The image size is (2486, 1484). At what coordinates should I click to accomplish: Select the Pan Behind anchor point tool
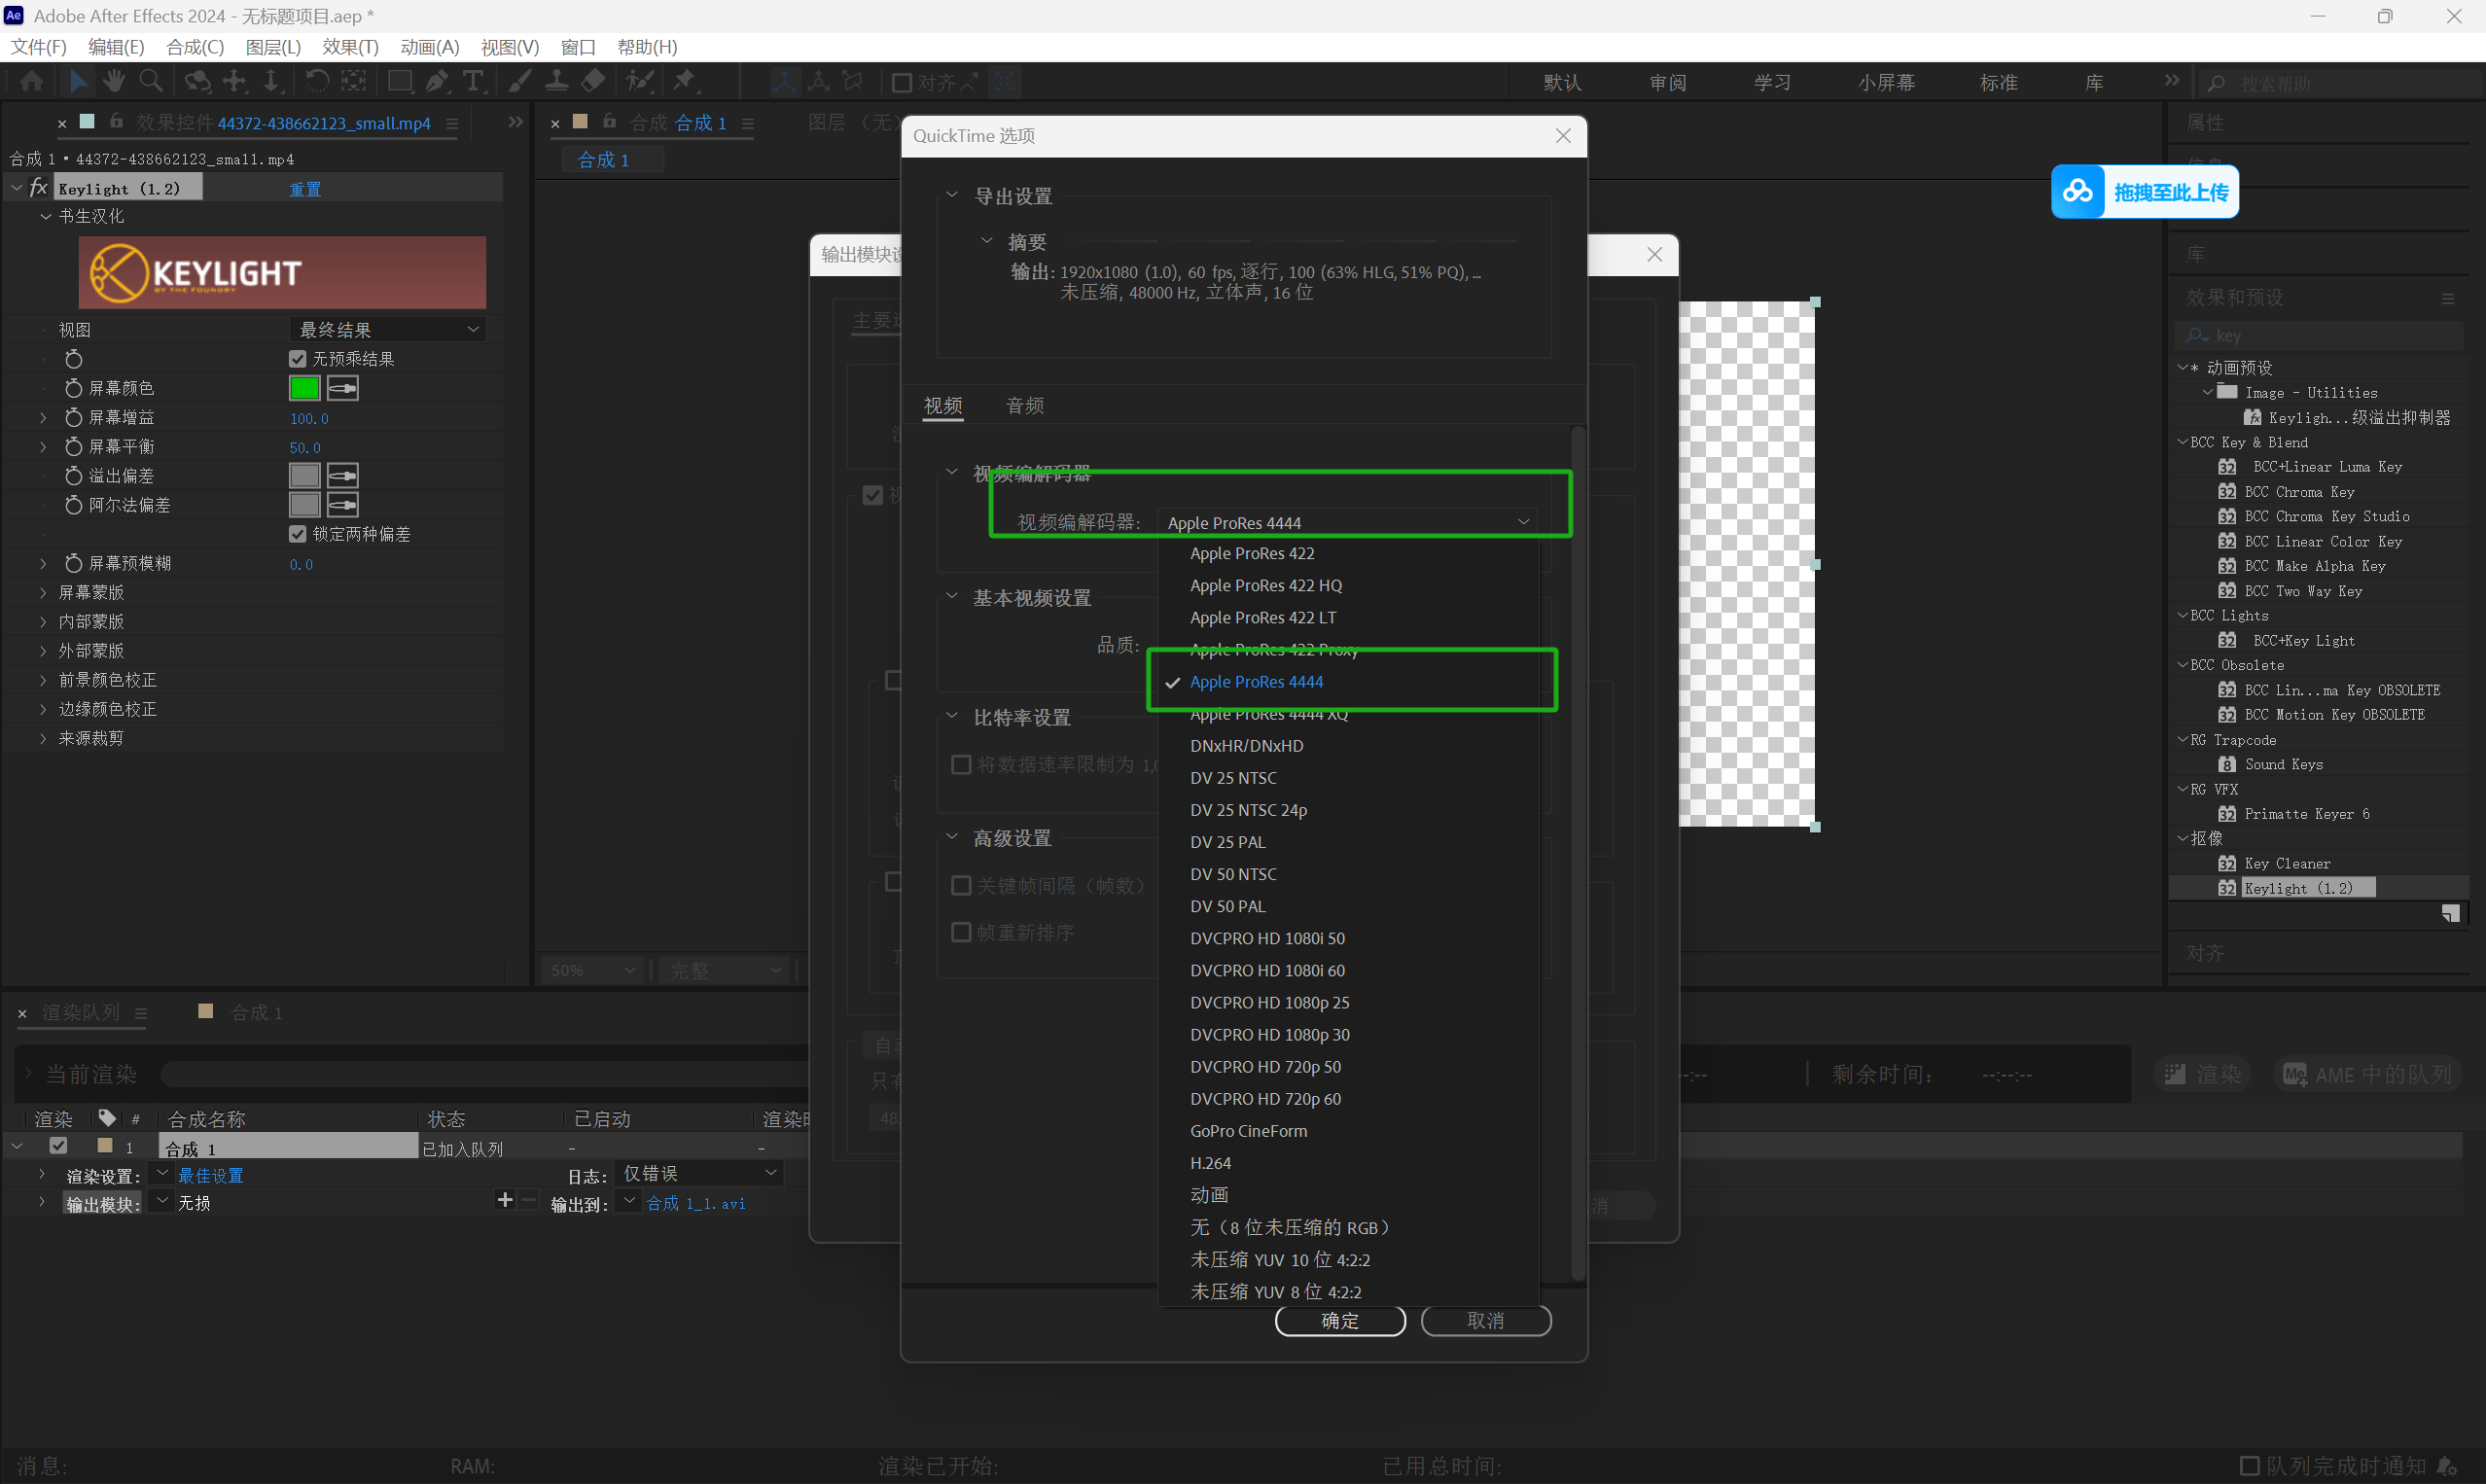(353, 82)
